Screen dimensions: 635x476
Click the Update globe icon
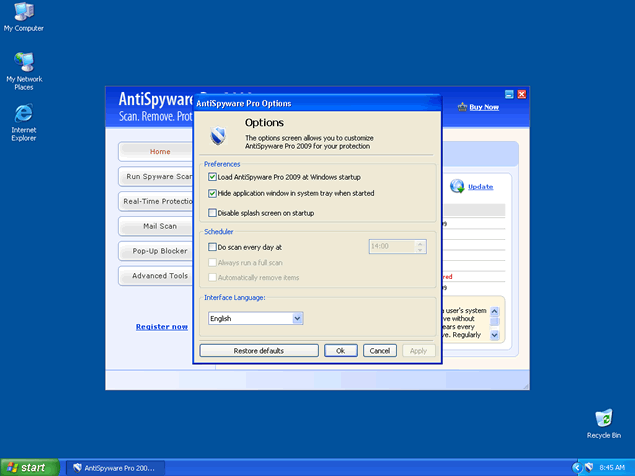(457, 185)
